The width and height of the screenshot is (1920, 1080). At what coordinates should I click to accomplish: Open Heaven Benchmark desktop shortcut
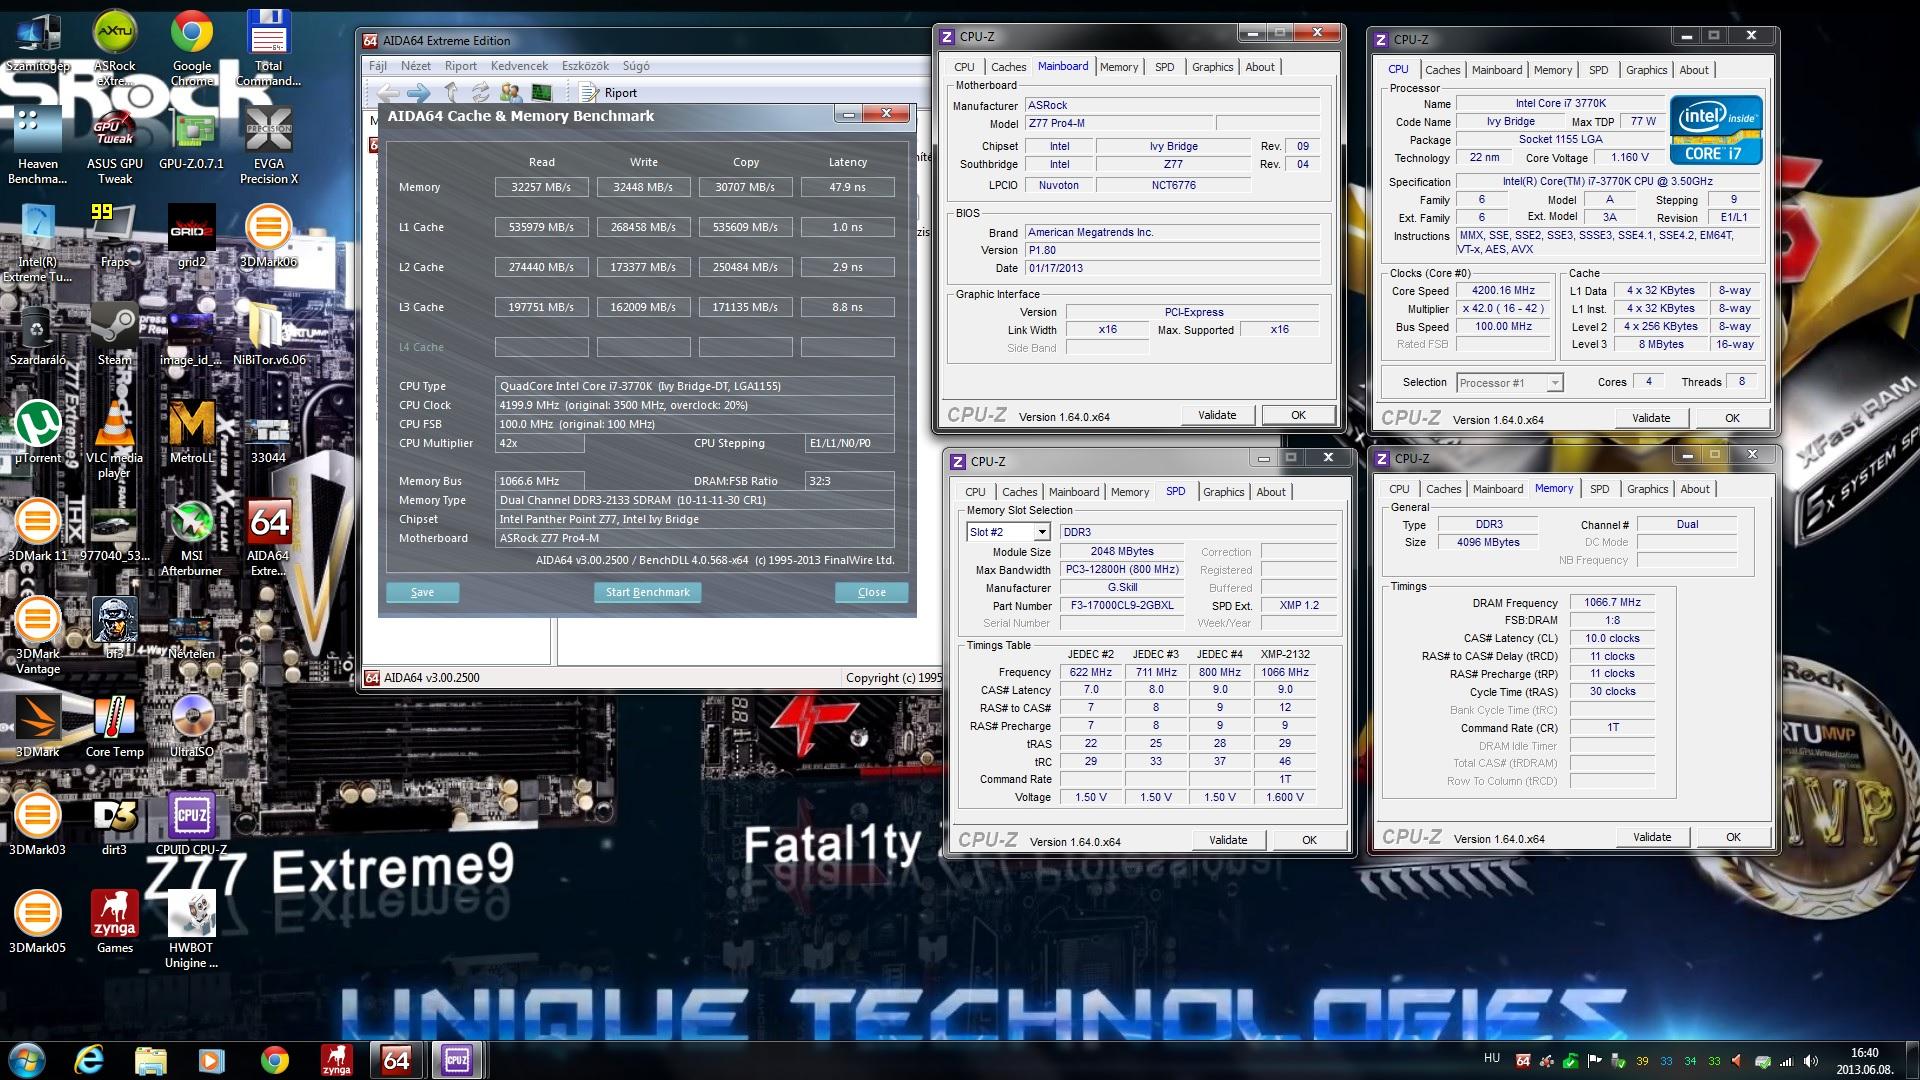37,146
